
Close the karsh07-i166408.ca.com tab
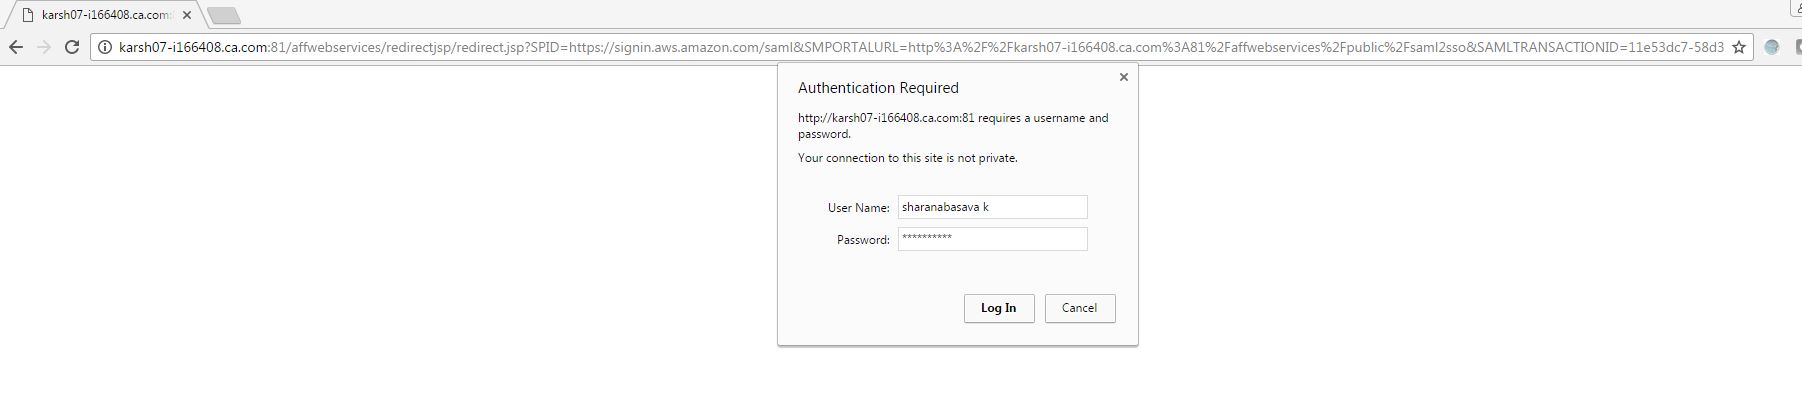[x=187, y=15]
